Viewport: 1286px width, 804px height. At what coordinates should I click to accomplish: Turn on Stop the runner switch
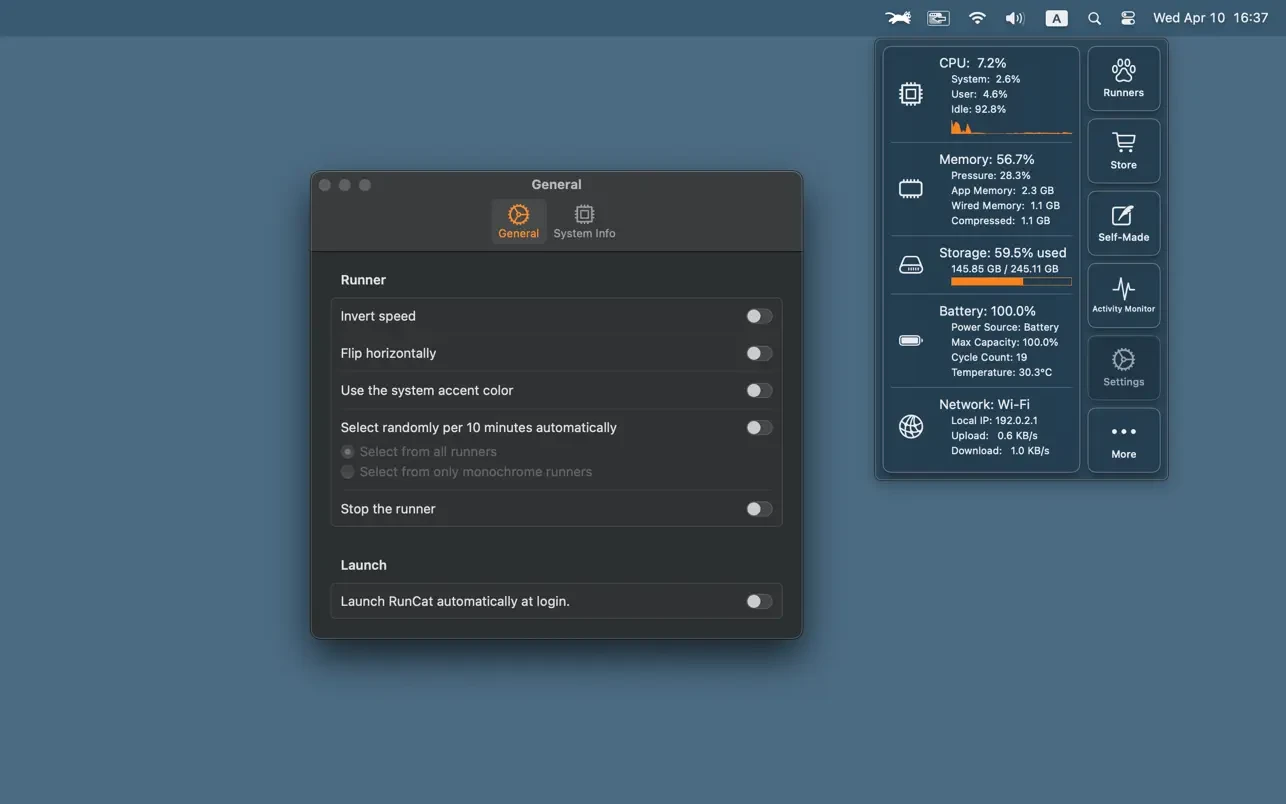(759, 509)
